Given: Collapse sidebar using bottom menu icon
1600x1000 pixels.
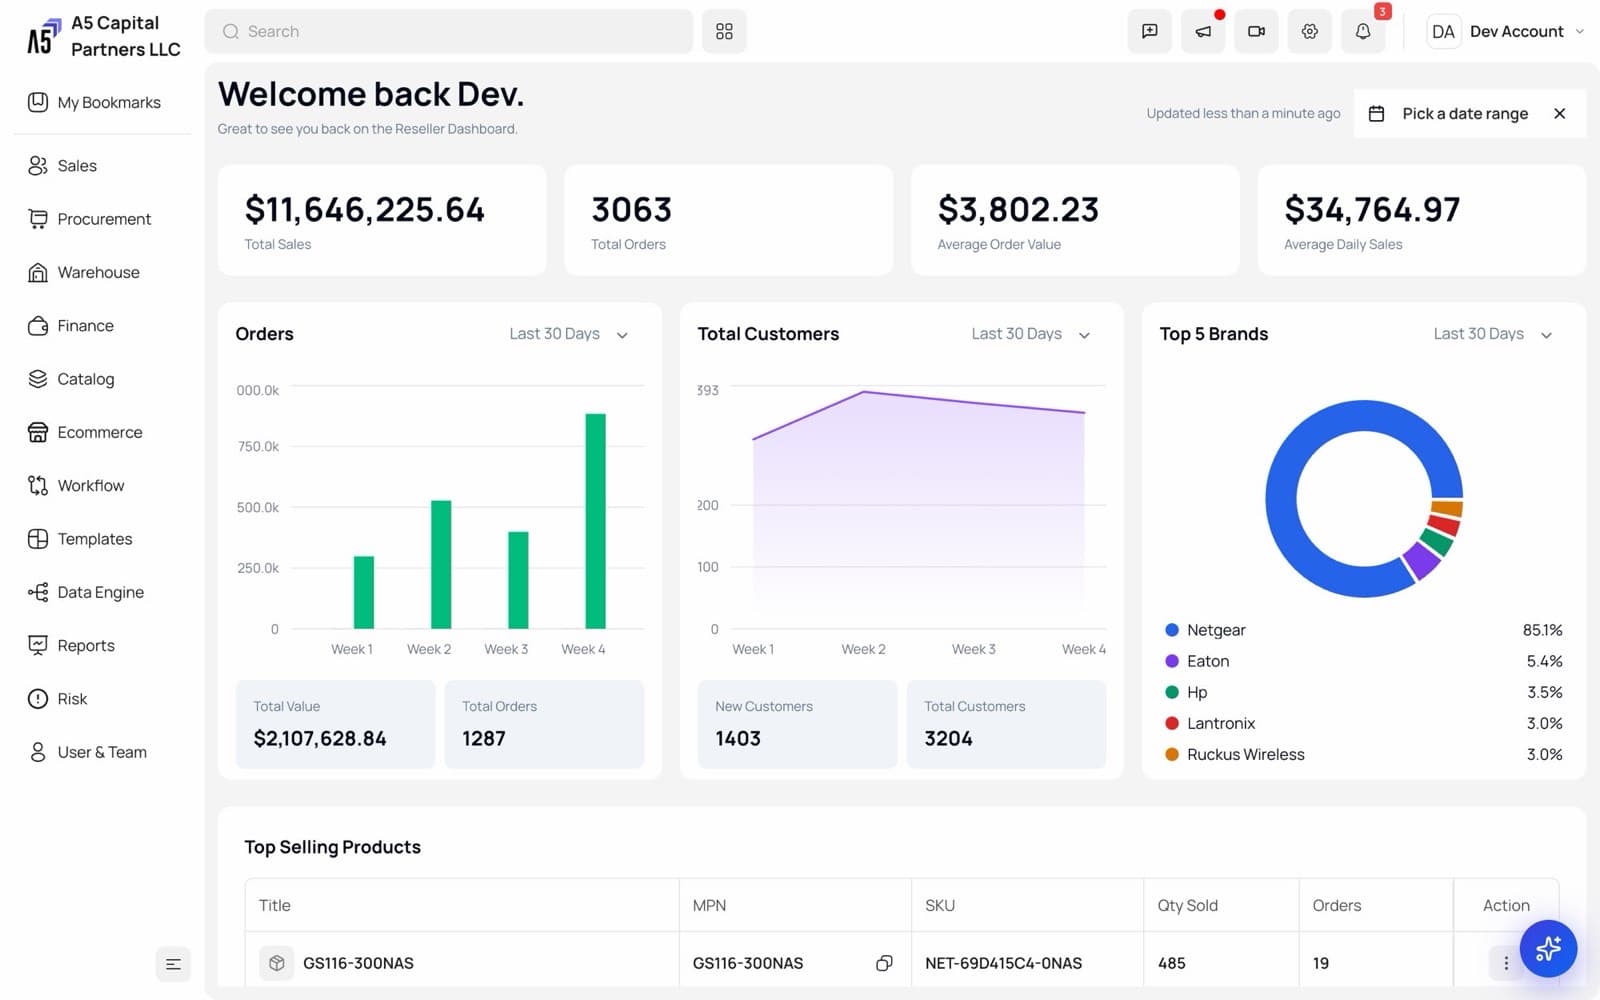Looking at the screenshot, I should tap(173, 964).
